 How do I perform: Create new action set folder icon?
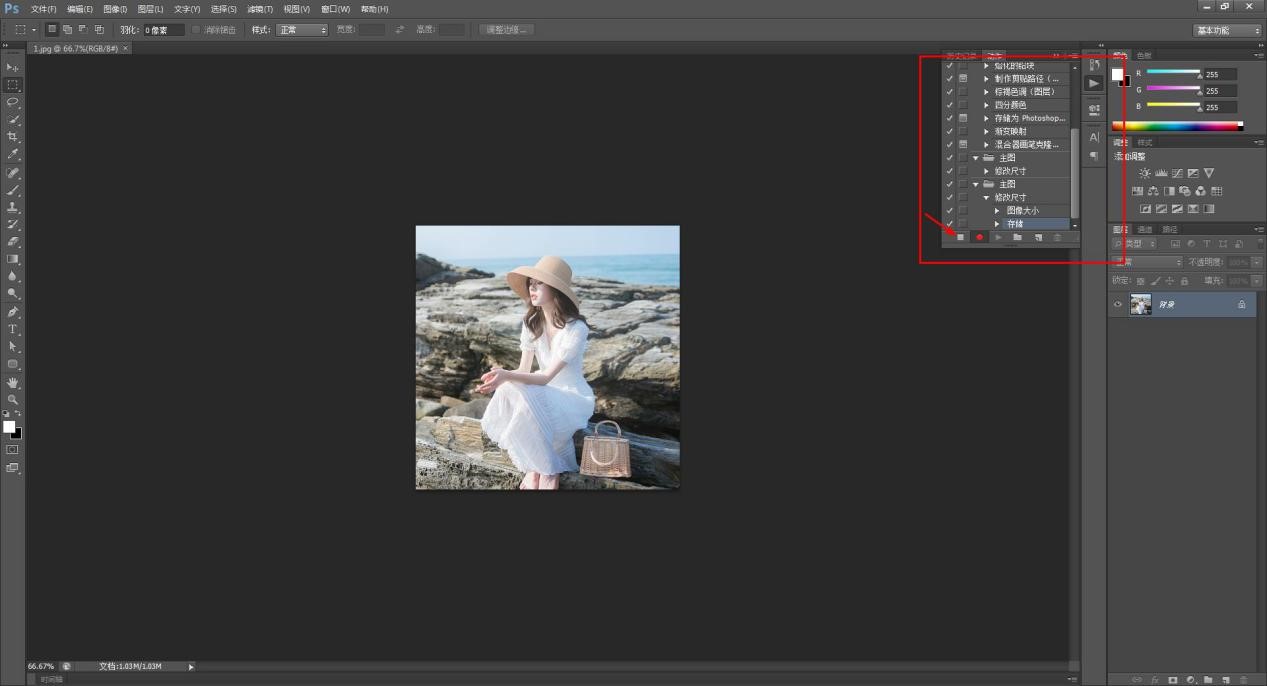click(x=1017, y=237)
